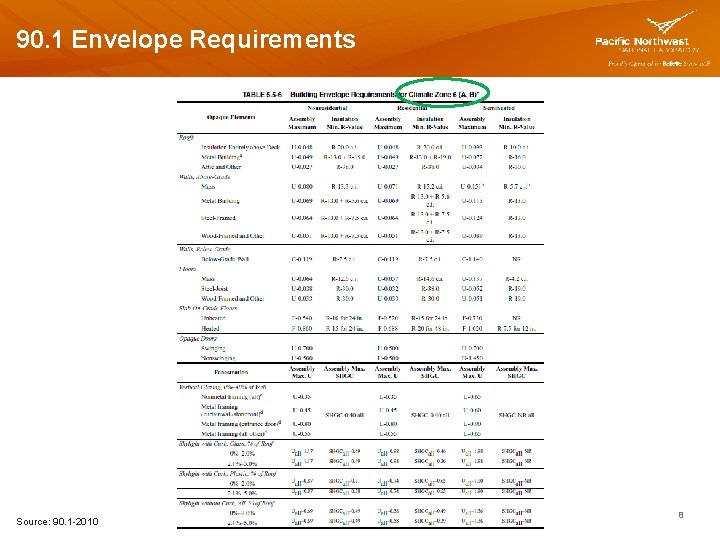The image size is (720, 540).
Task: Click the 'Swinging' door row label
Action: 213,349
